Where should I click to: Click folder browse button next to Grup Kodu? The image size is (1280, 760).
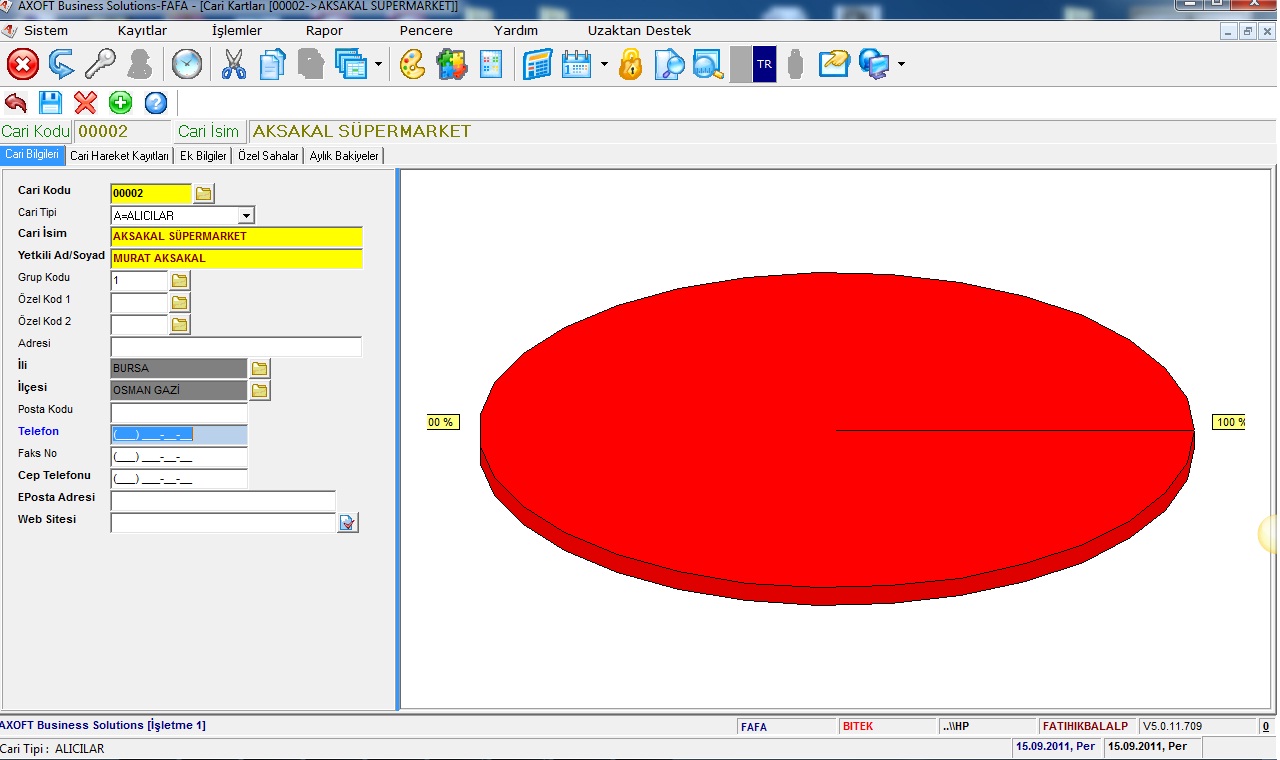click(180, 281)
